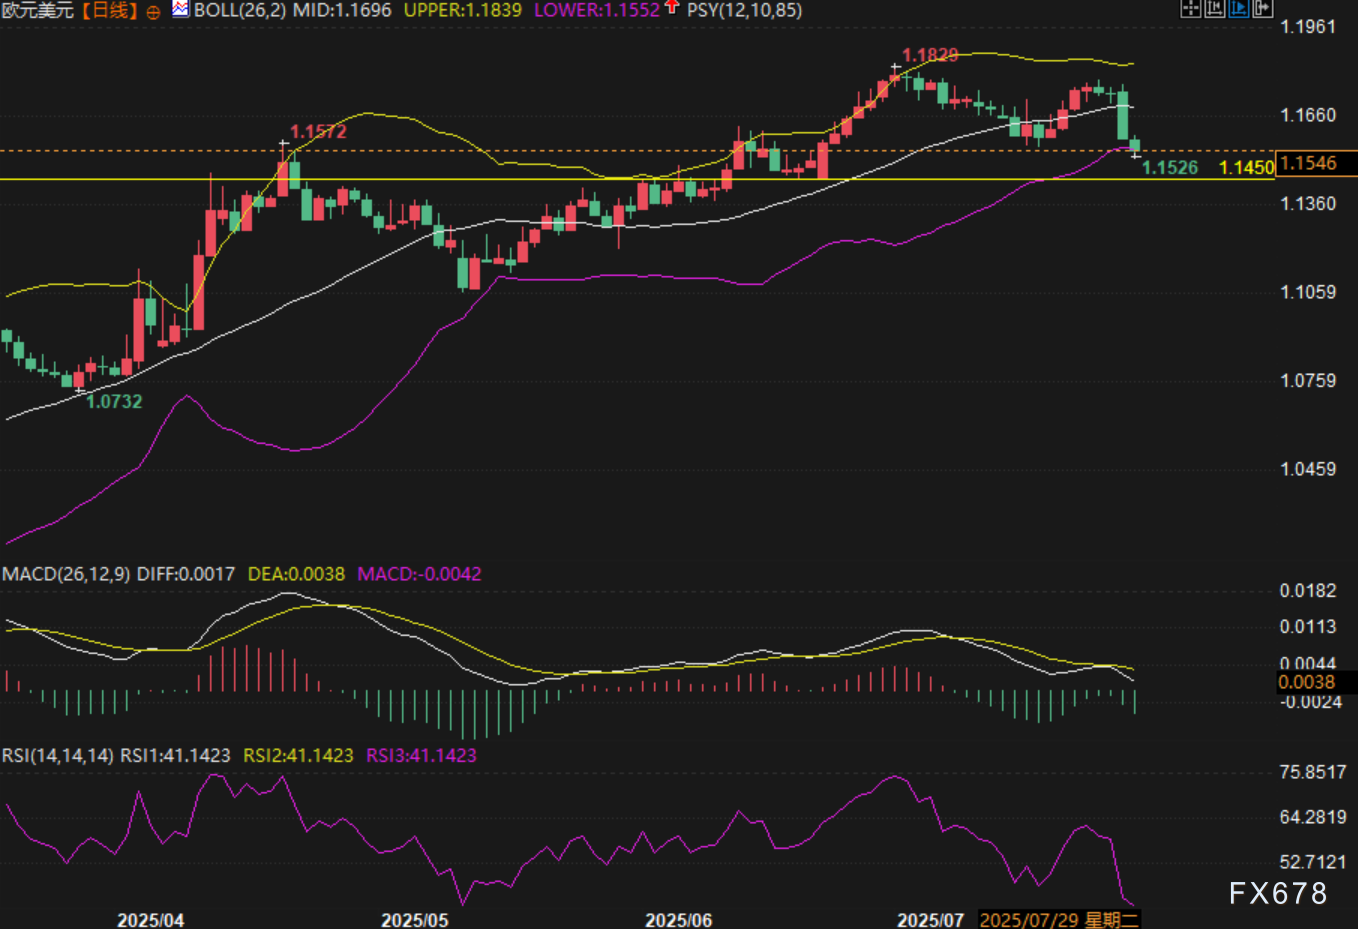
Task: Click the crosshair cursor icon at top right
Action: click(x=1190, y=9)
